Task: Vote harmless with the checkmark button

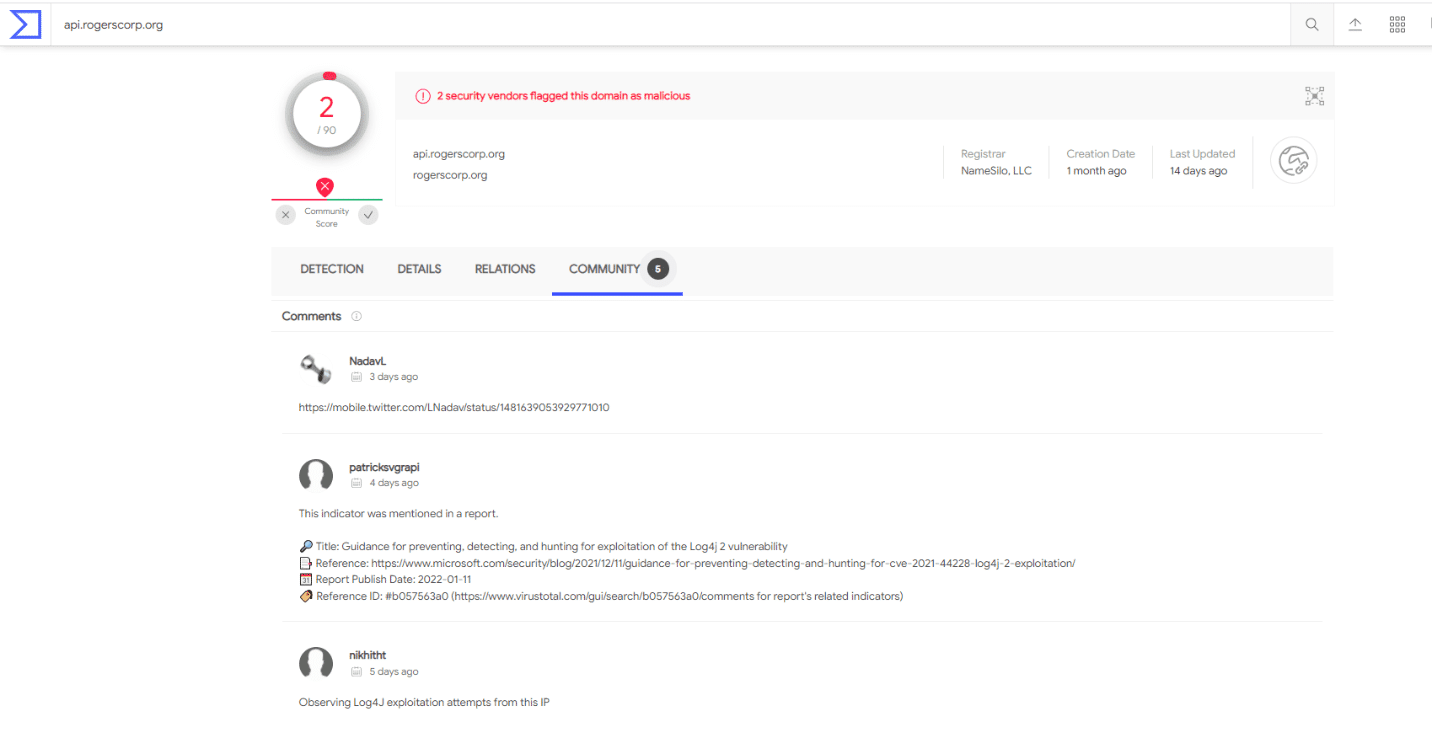Action: 368,215
